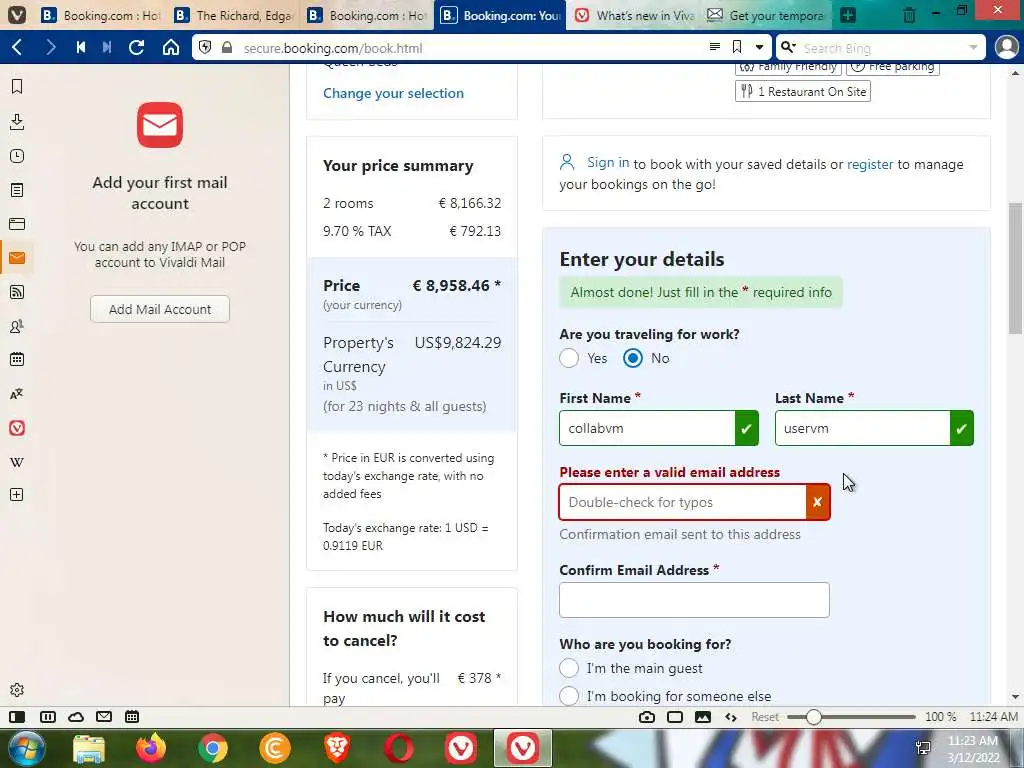Launch Firefox from the taskbar
The width and height of the screenshot is (1024, 768).
pyautogui.click(x=151, y=748)
